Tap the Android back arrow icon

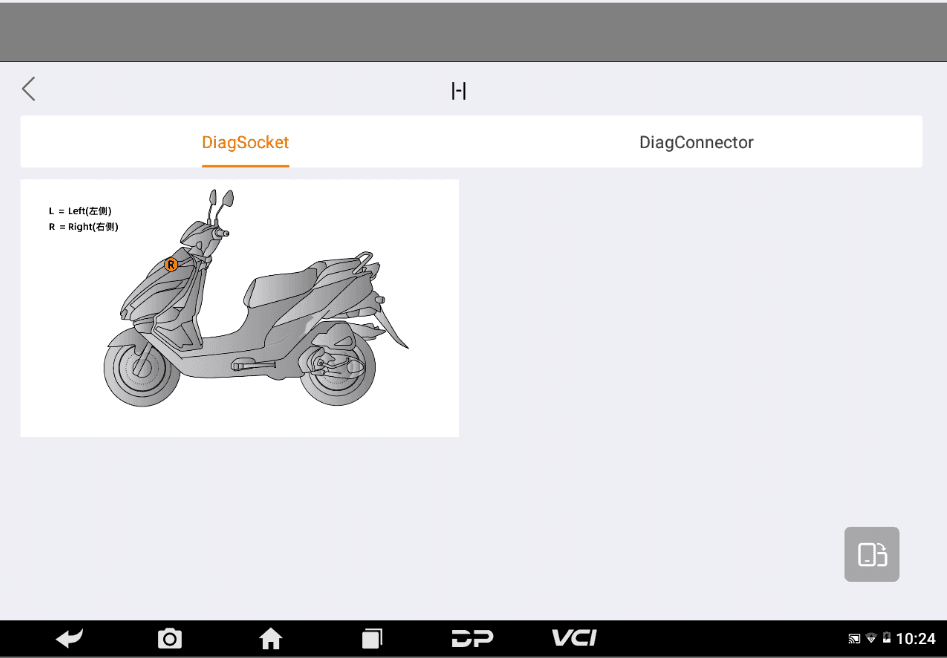coord(69,639)
